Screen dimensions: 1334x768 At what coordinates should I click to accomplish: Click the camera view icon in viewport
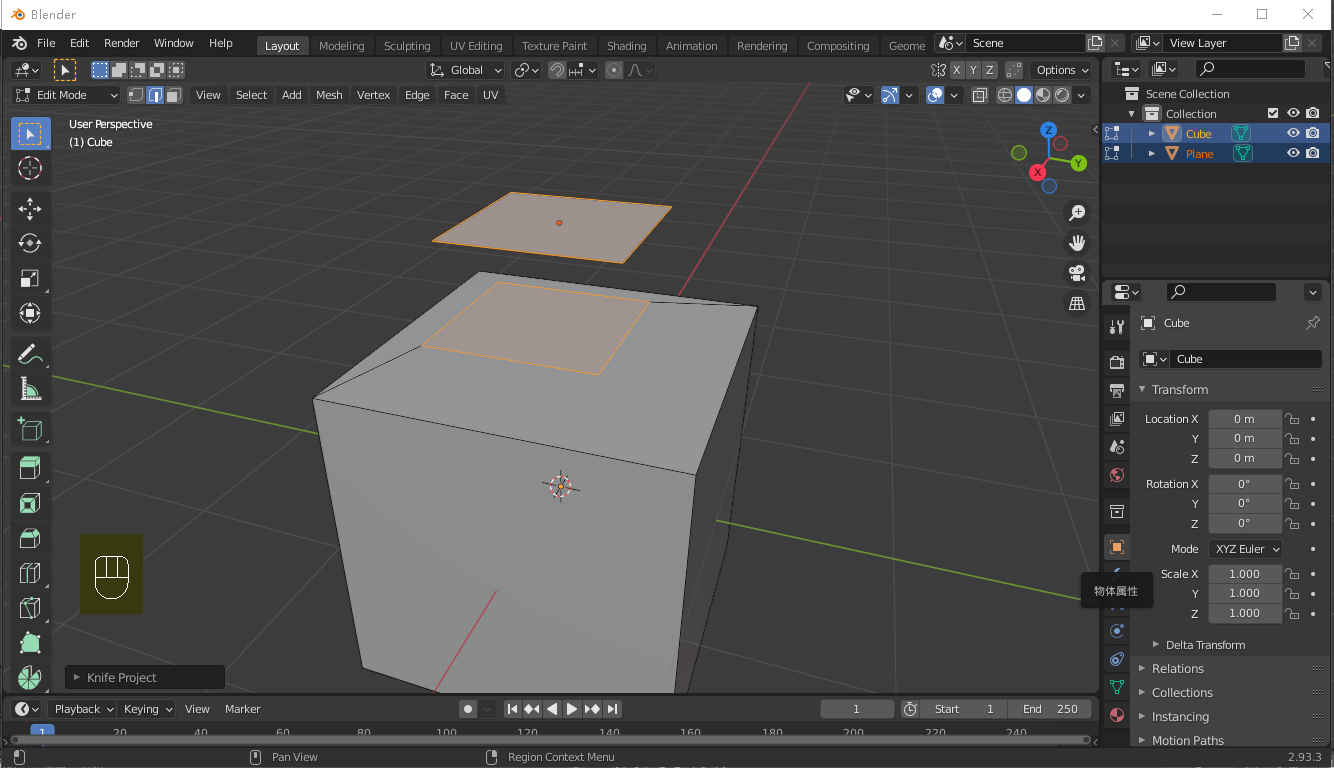click(x=1077, y=273)
